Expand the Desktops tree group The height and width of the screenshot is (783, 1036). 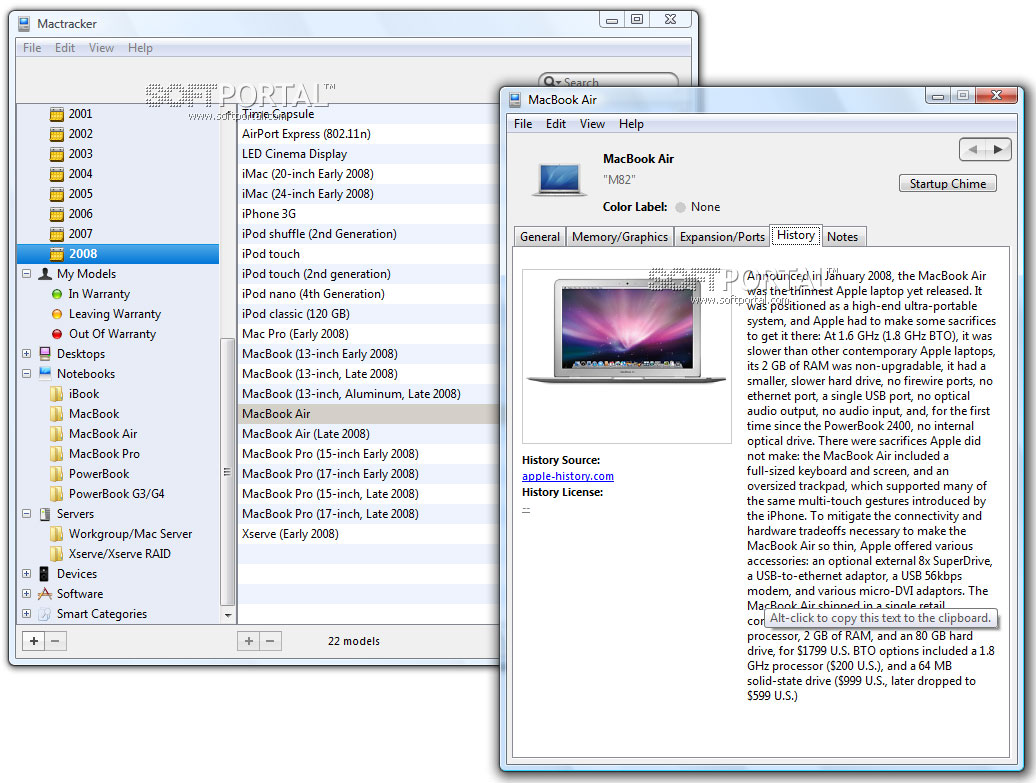[26, 354]
